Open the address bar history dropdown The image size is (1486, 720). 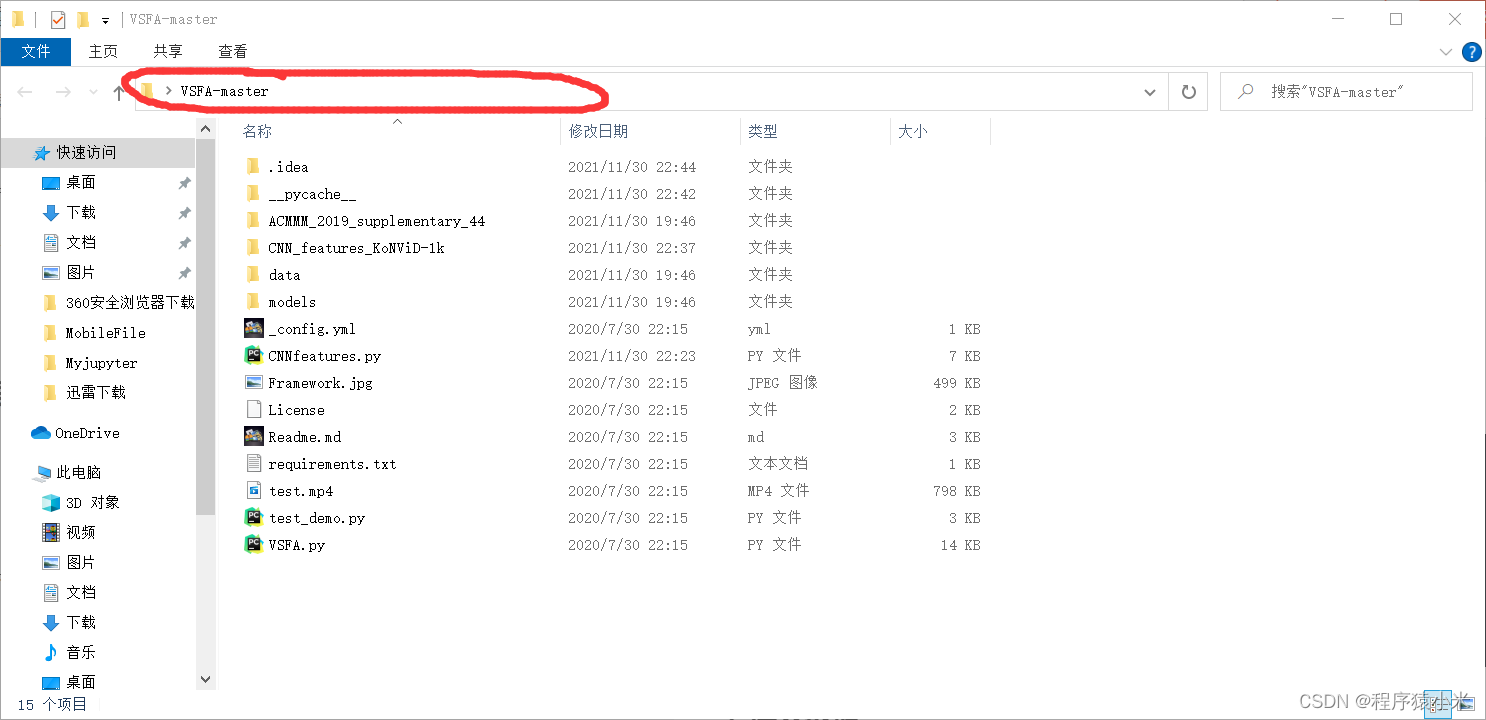tap(1149, 92)
